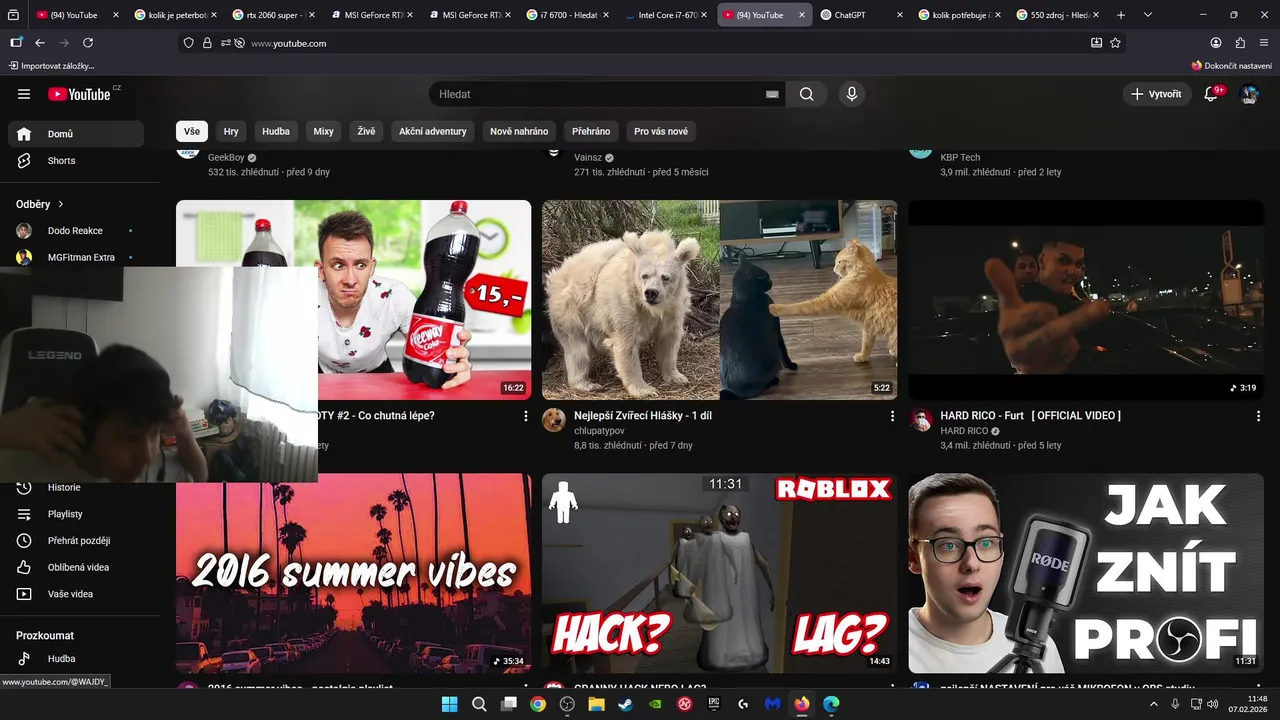Open Nejlepší Zvířecí Hlášky - 1 díl title

(x=643, y=415)
